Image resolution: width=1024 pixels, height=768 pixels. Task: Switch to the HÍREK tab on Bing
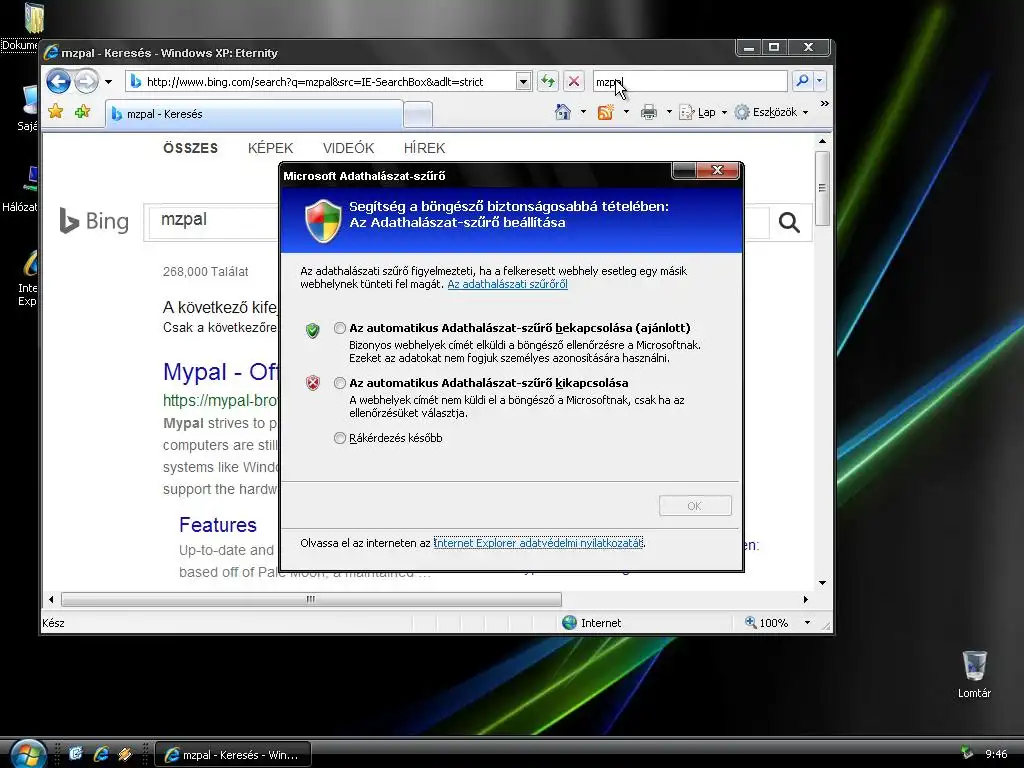tap(424, 148)
